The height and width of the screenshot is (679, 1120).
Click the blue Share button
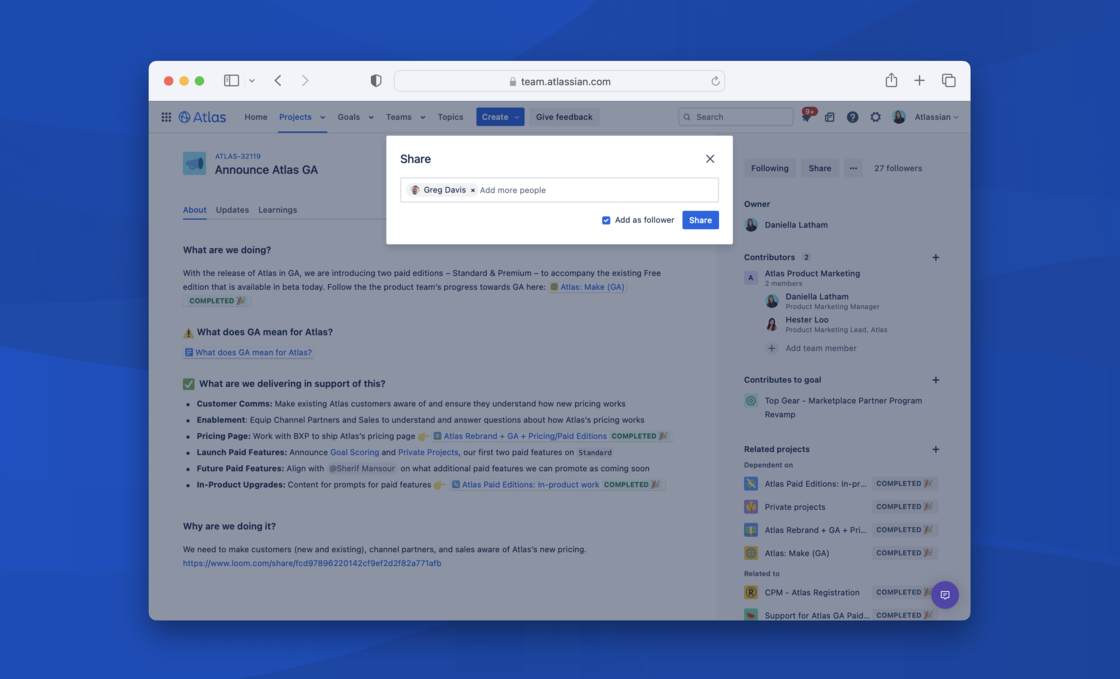pyautogui.click(x=700, y=220)
